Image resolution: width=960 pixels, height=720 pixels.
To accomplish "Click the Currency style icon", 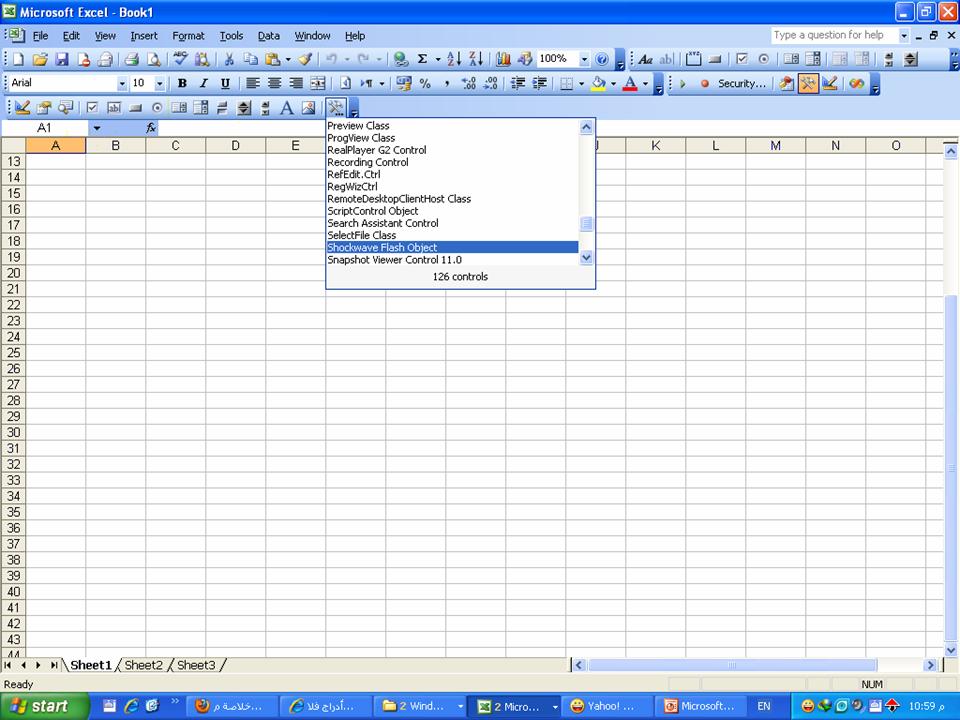I will 403,83.
